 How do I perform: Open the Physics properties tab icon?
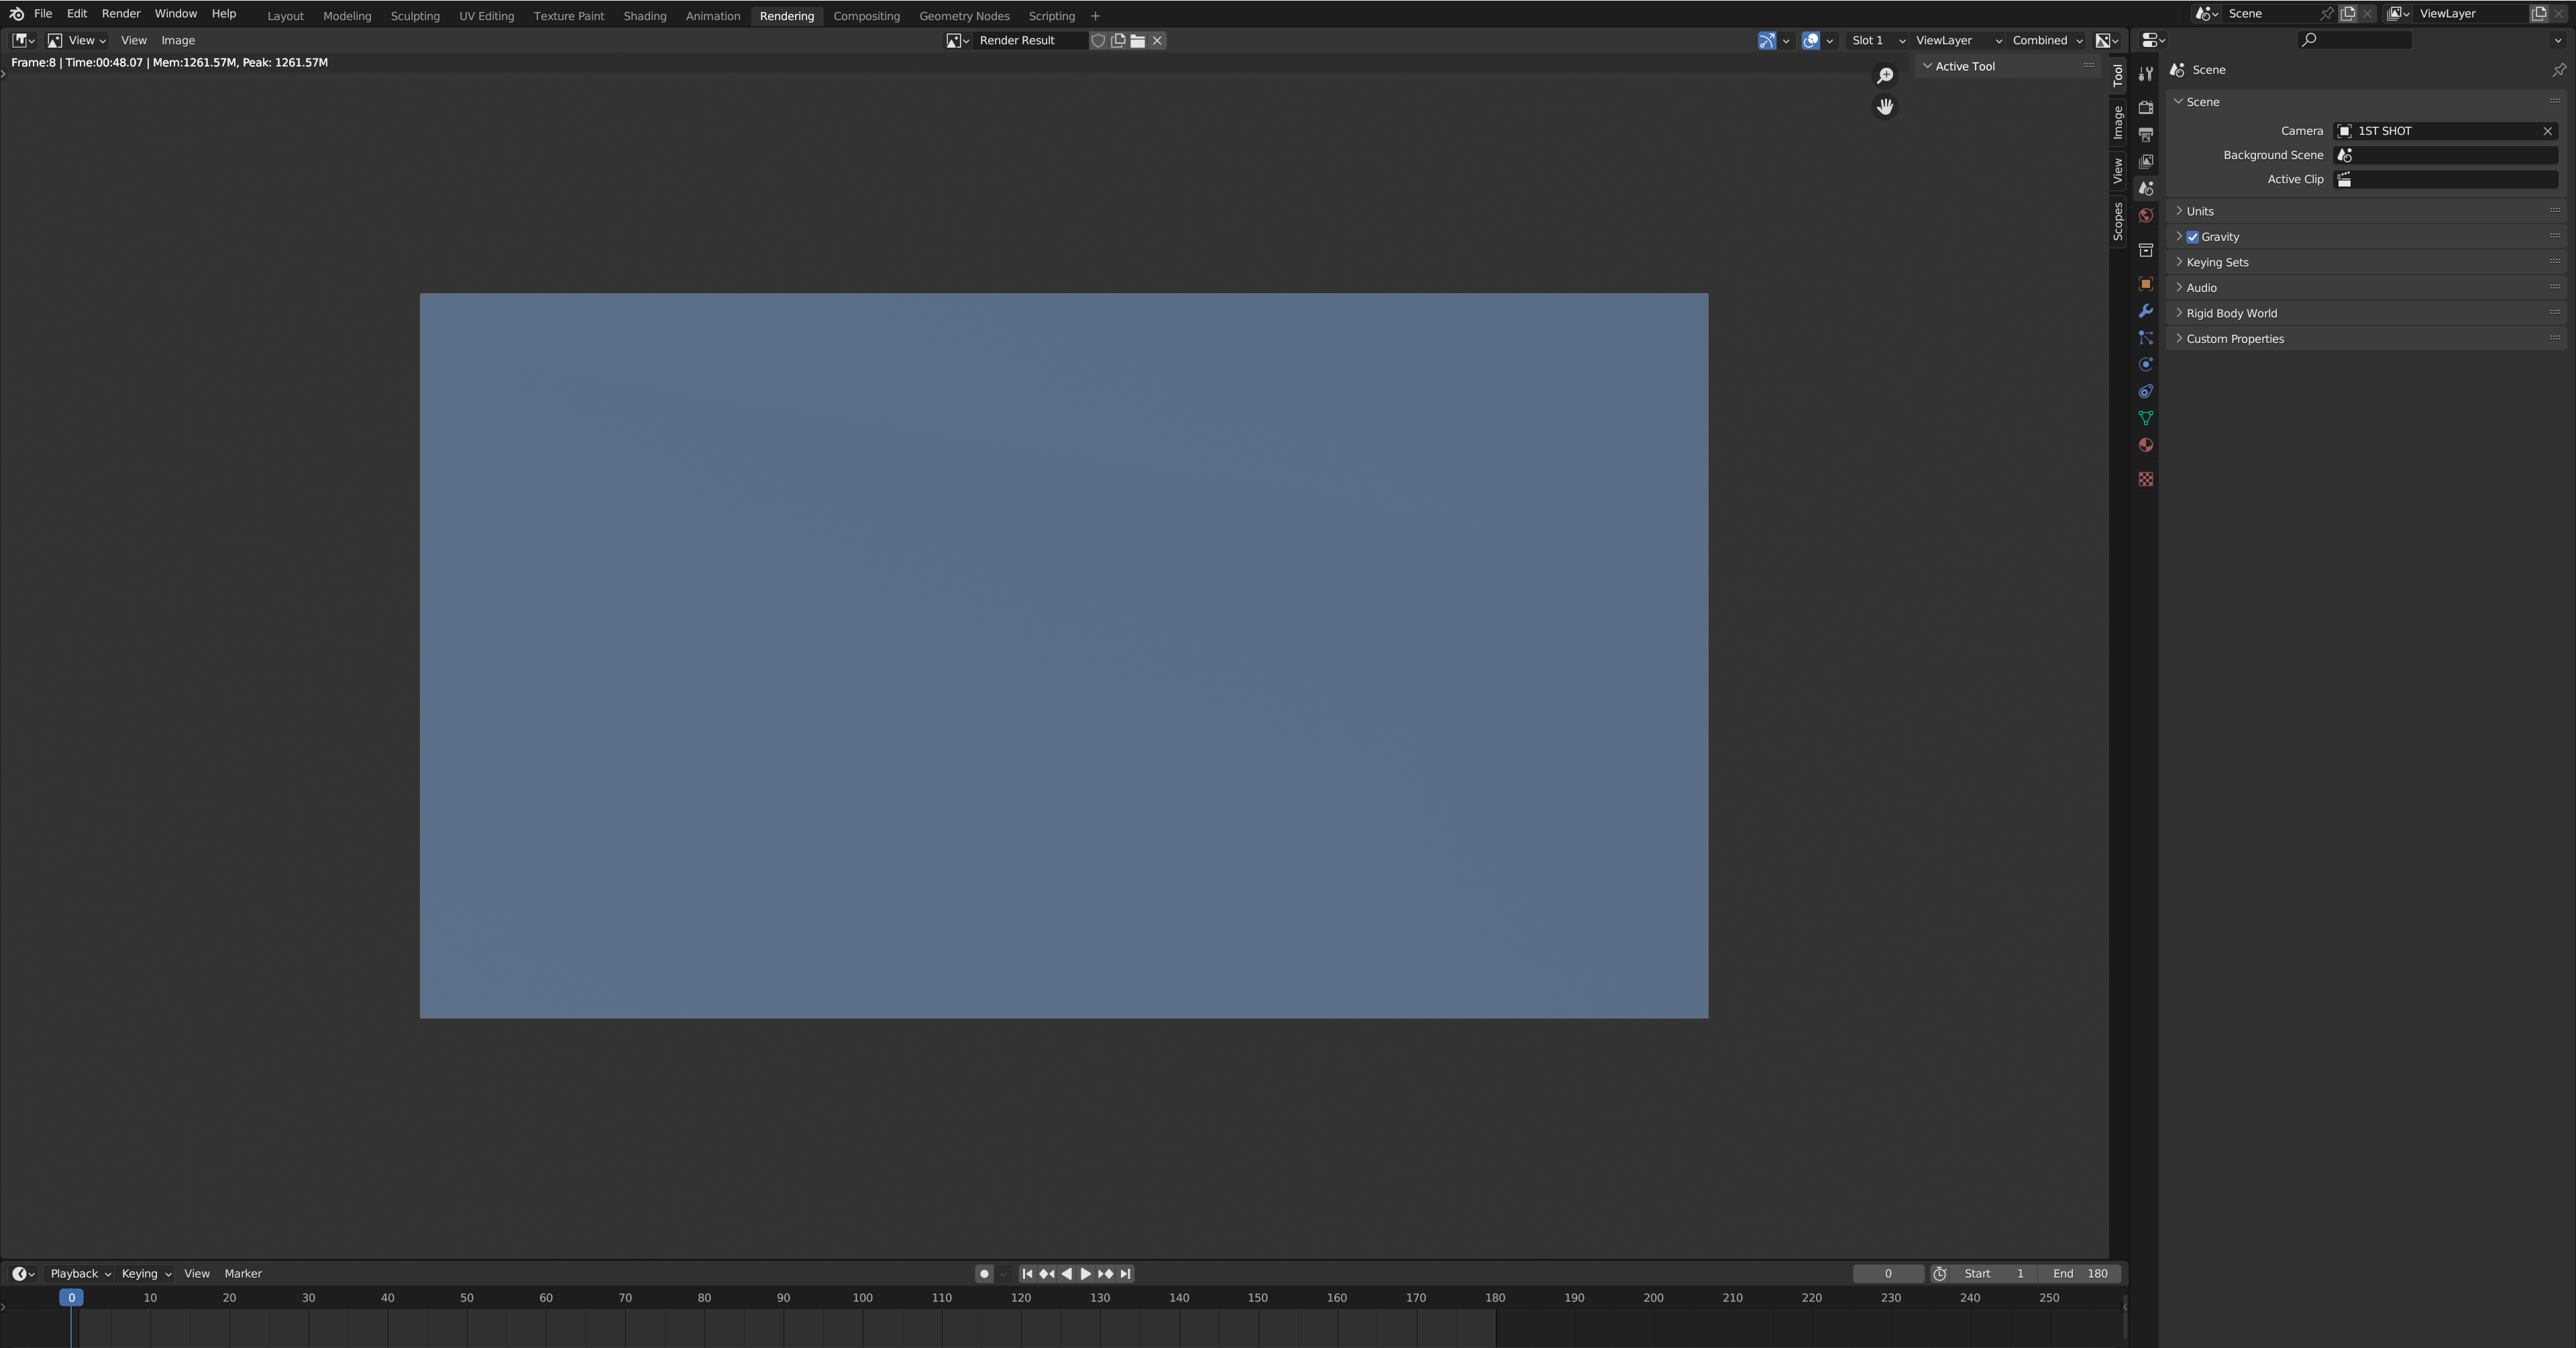[x=2145, y=365]
